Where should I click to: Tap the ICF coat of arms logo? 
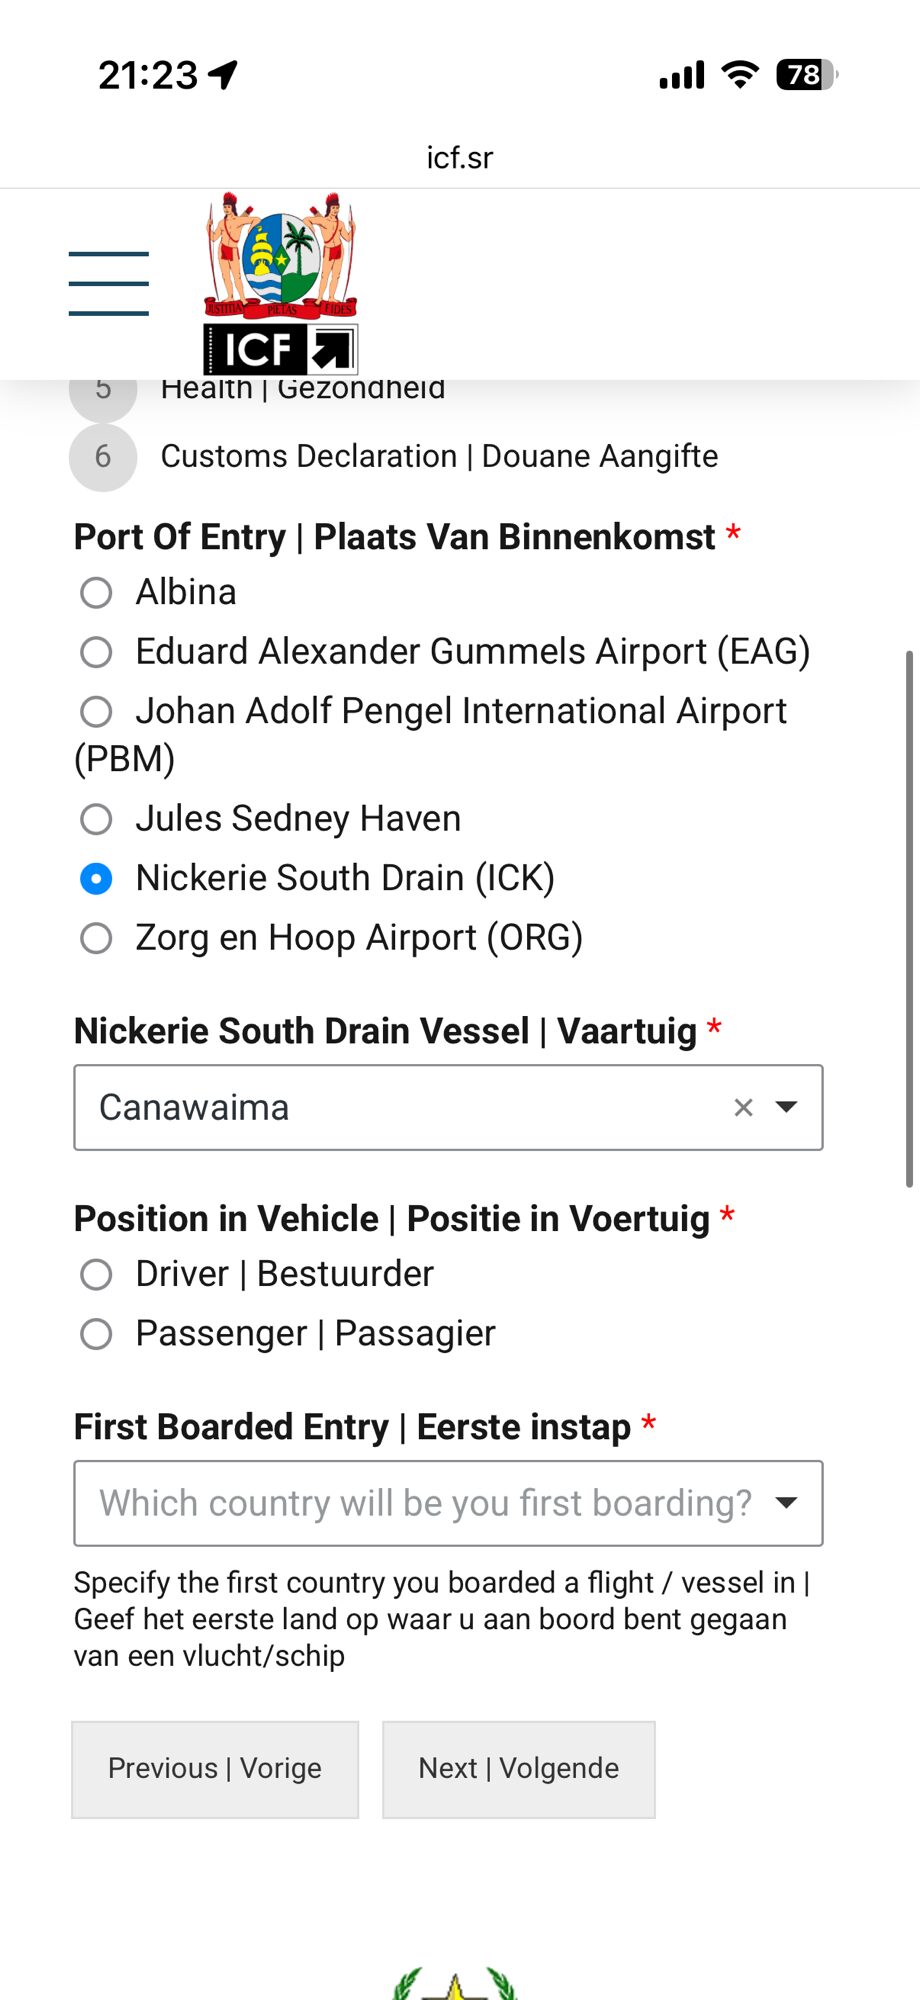[x=281, y=283]
